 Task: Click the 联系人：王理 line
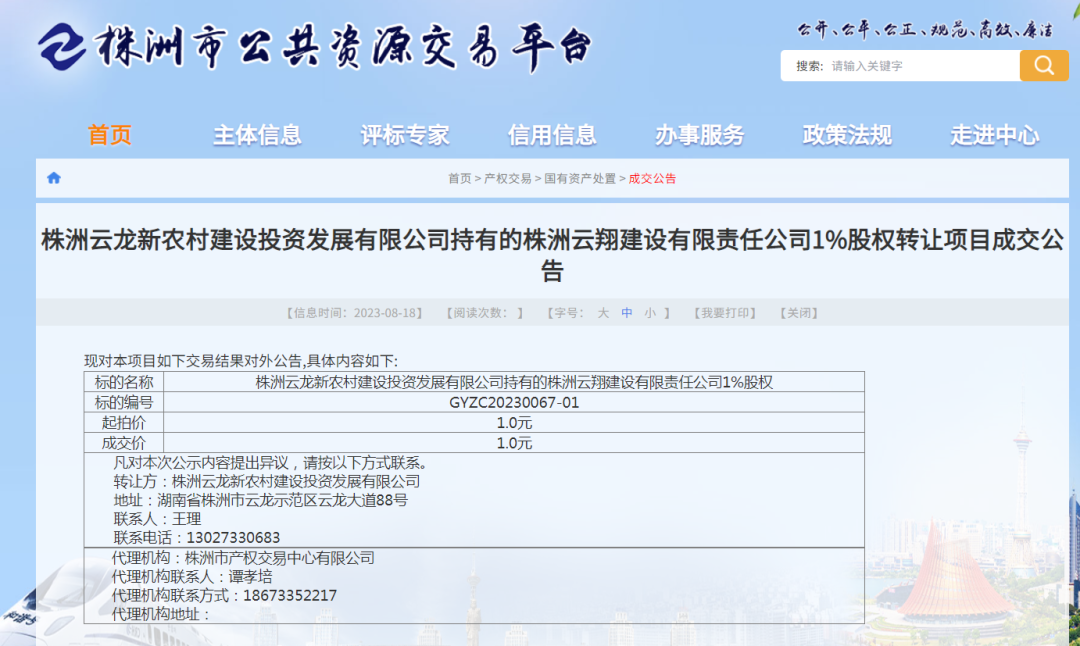157,519
